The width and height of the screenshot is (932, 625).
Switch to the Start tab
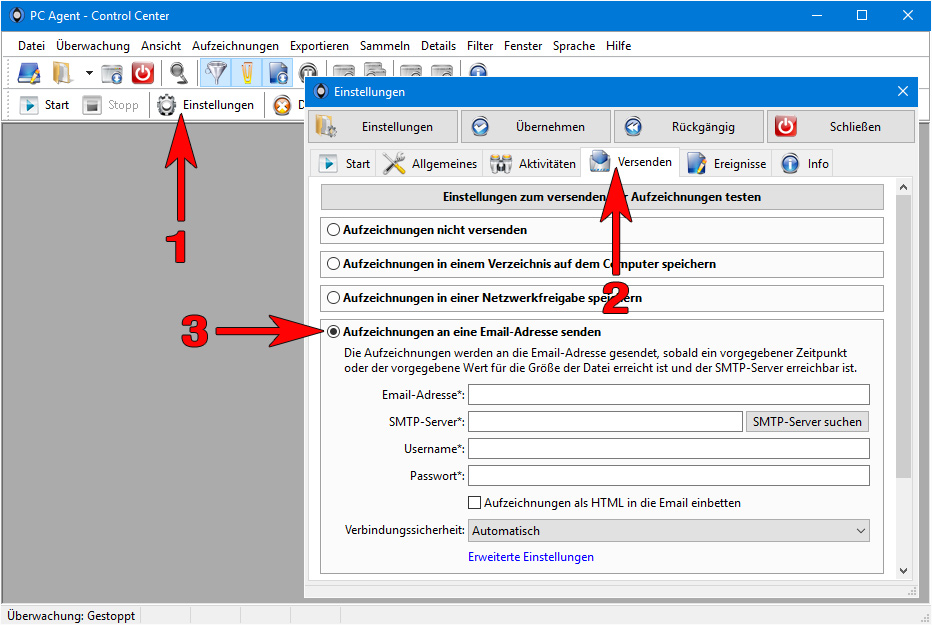click(x=344, y=163)
